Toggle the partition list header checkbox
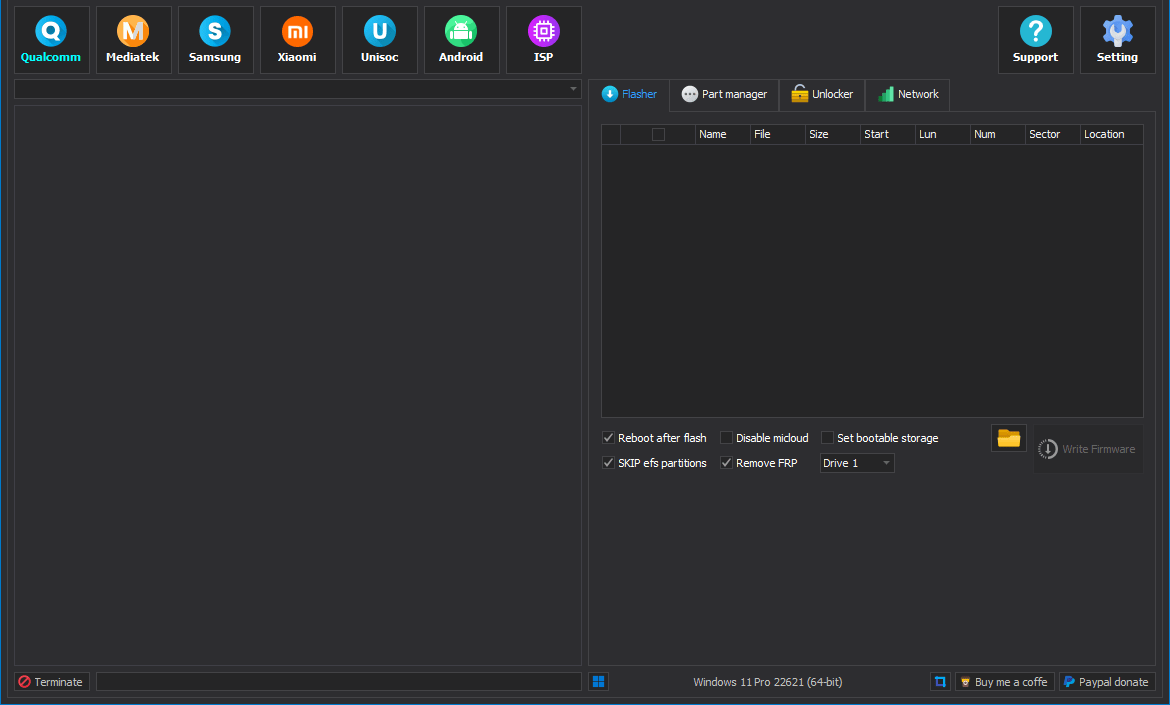1170x705 pixels. pos(660,133)
